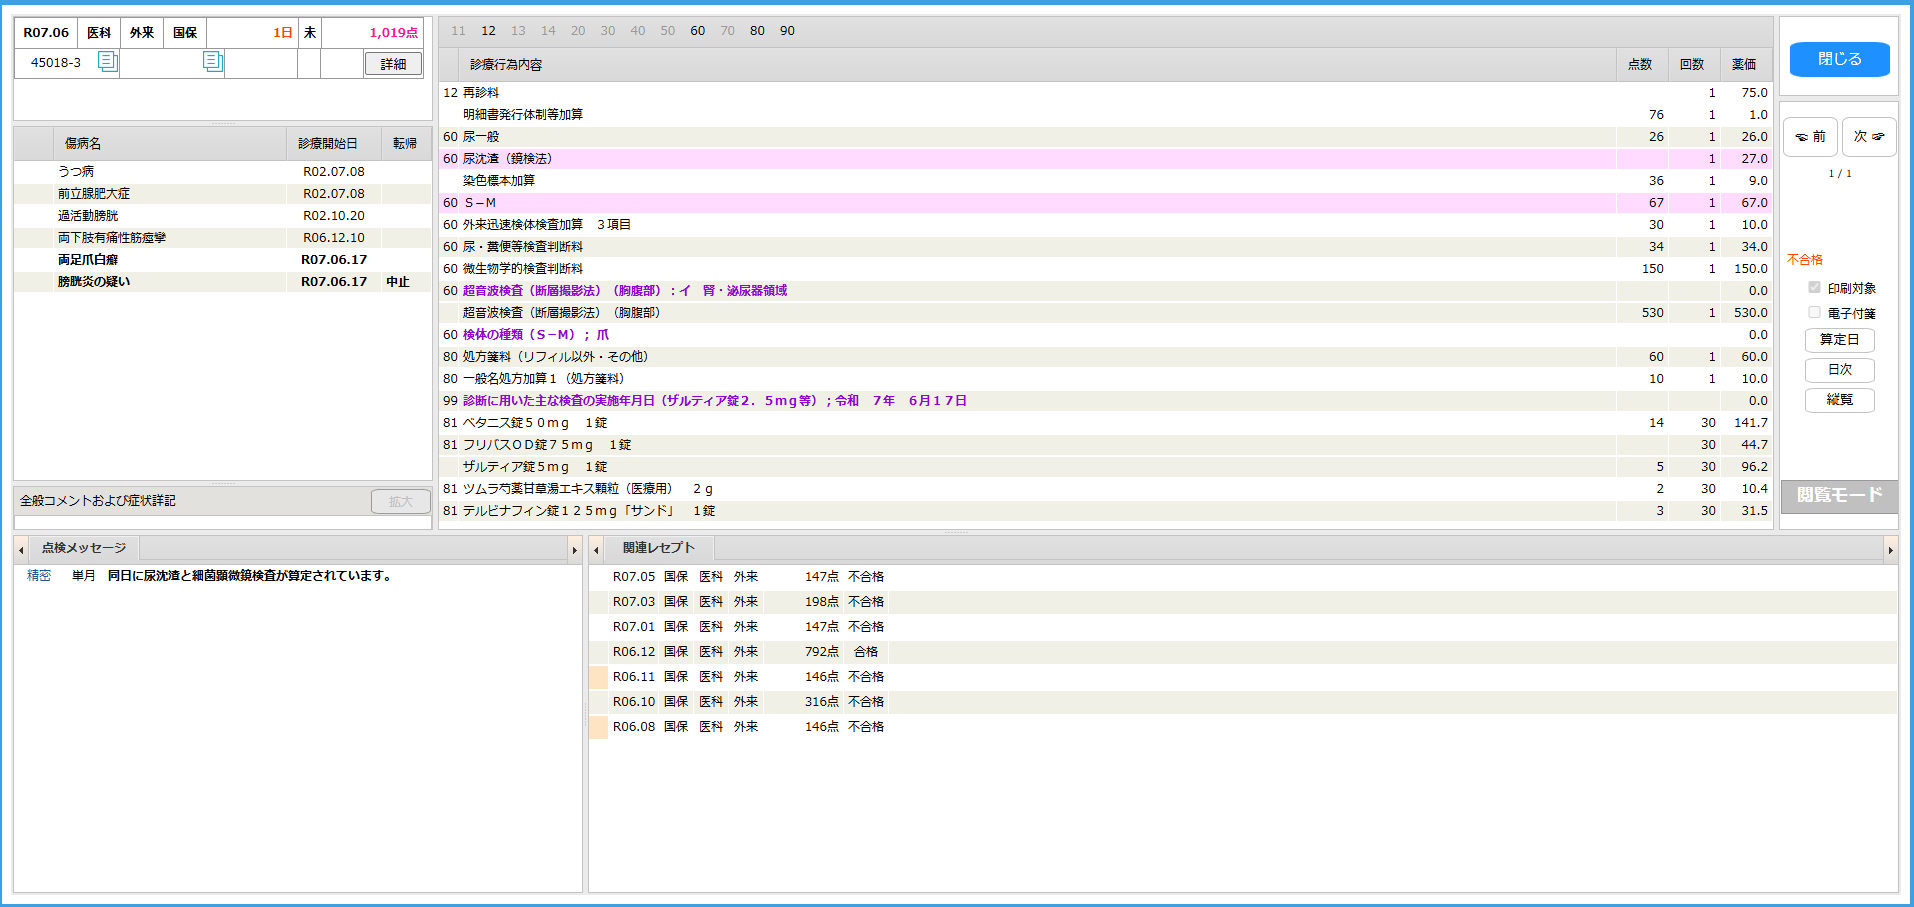
Task: Click the 詳細 button
Action: tap(393, 64)
